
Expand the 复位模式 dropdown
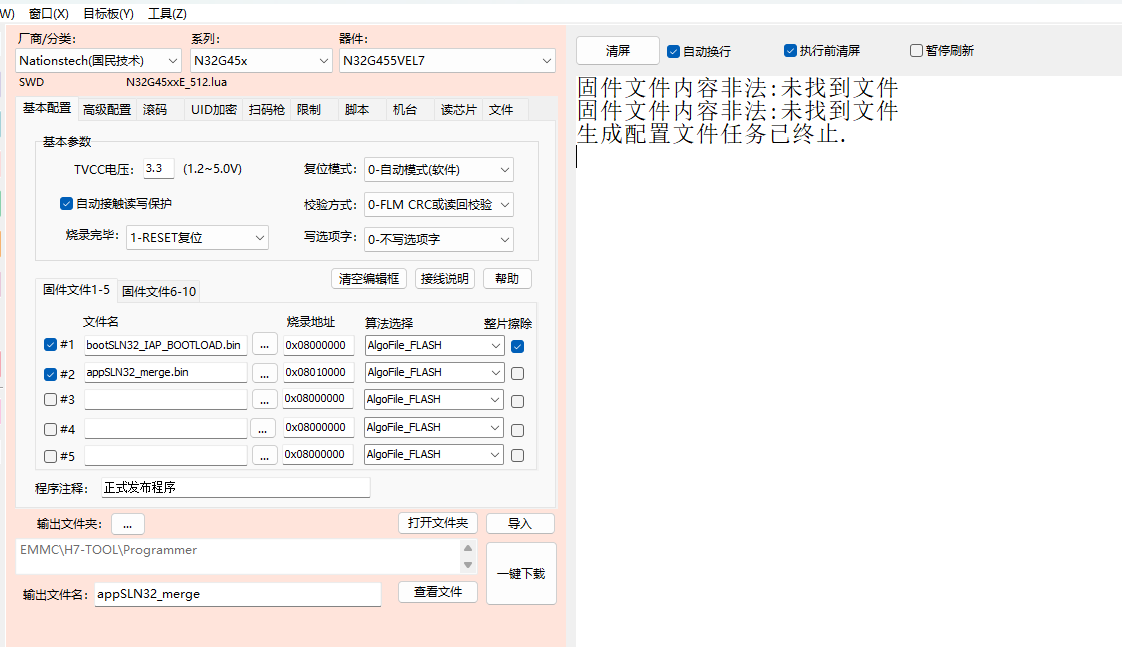click(x=439, y=170)
